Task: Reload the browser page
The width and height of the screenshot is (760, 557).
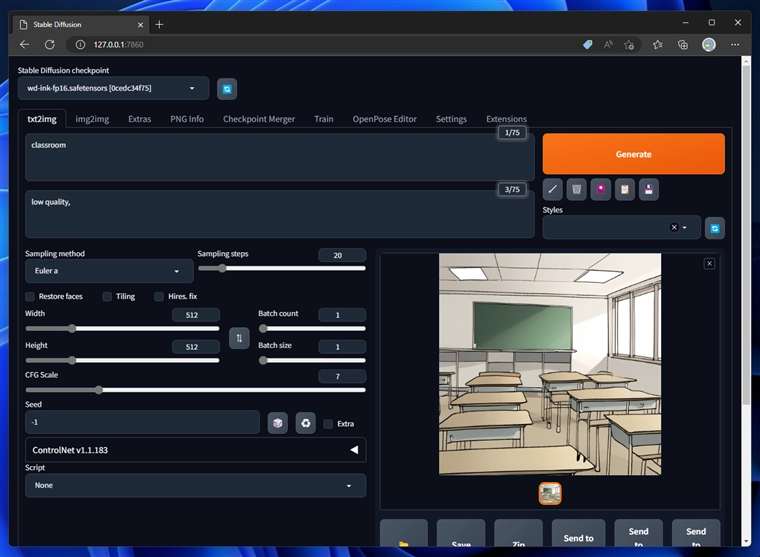Action: [x=49, y=45]
